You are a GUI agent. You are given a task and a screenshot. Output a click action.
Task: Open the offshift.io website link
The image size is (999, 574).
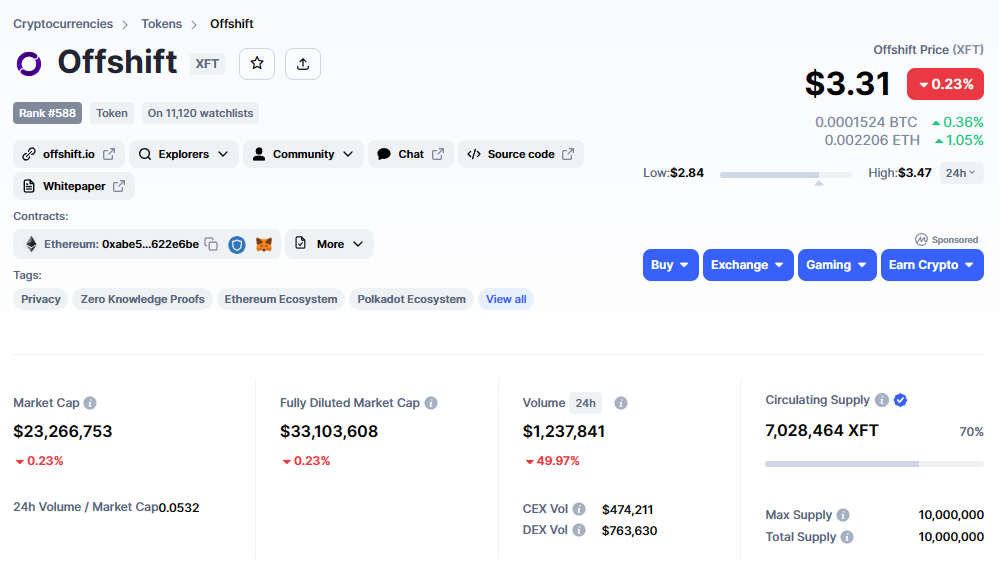[69, 154]
